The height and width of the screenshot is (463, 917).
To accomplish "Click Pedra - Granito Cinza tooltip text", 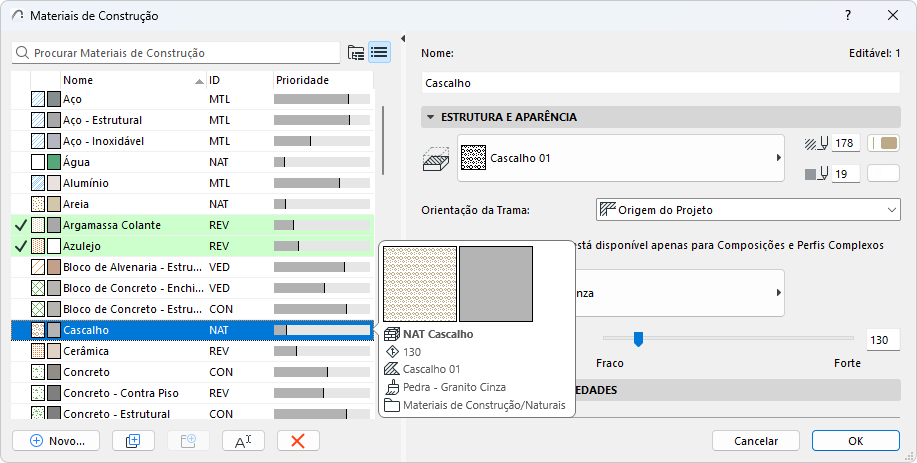I will point(454,387).
